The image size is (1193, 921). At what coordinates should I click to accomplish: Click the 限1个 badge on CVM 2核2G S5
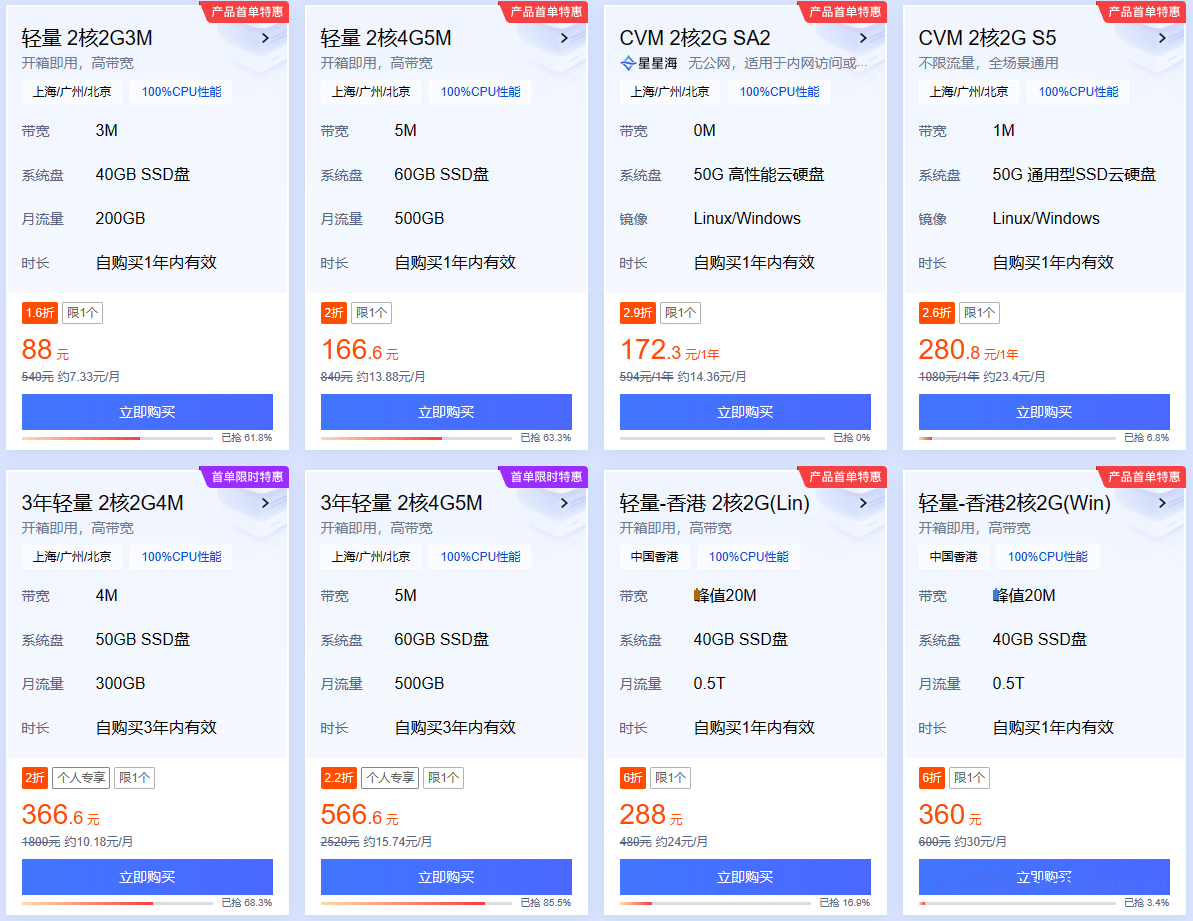click(x=979, y=312)
